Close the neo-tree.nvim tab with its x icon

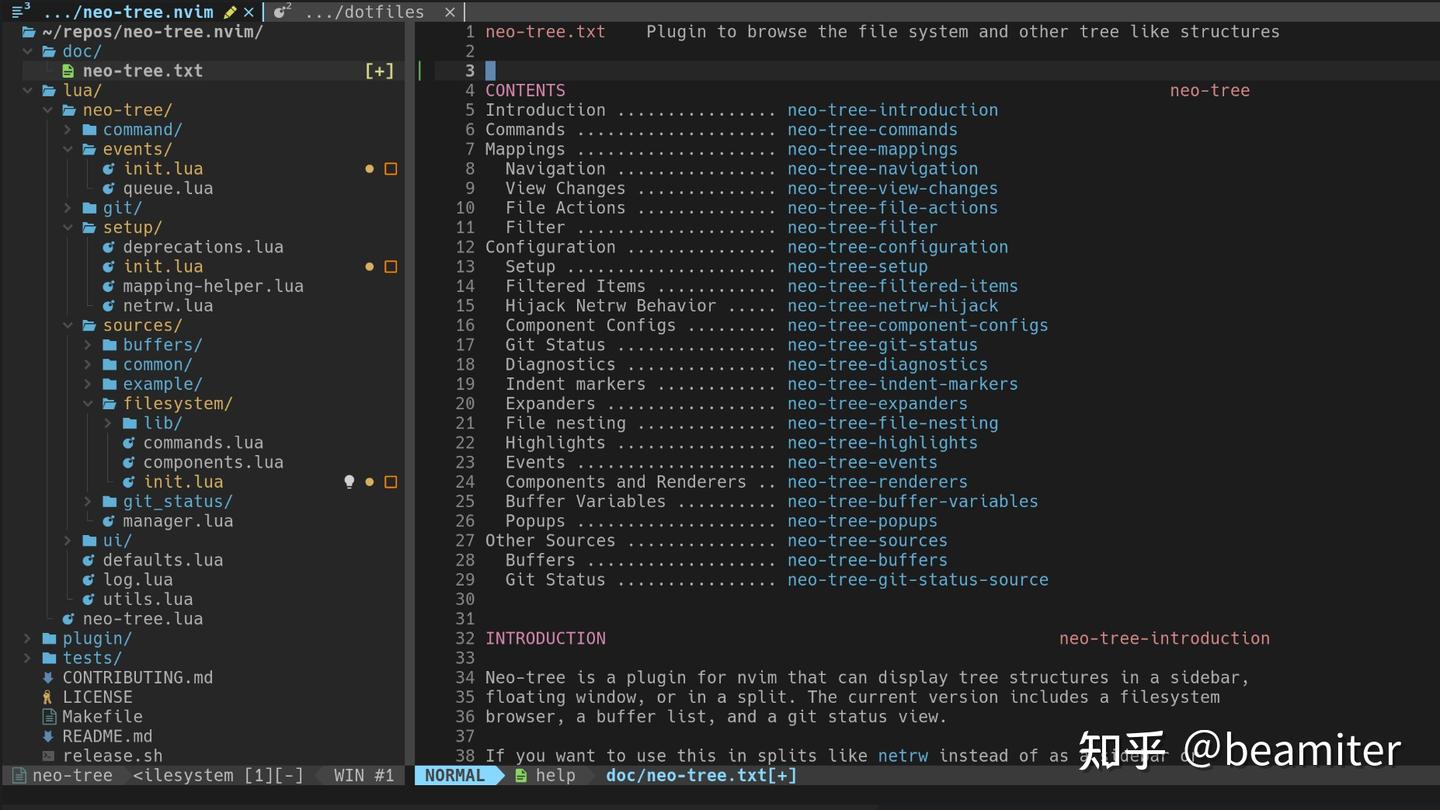tap(249, 12)
